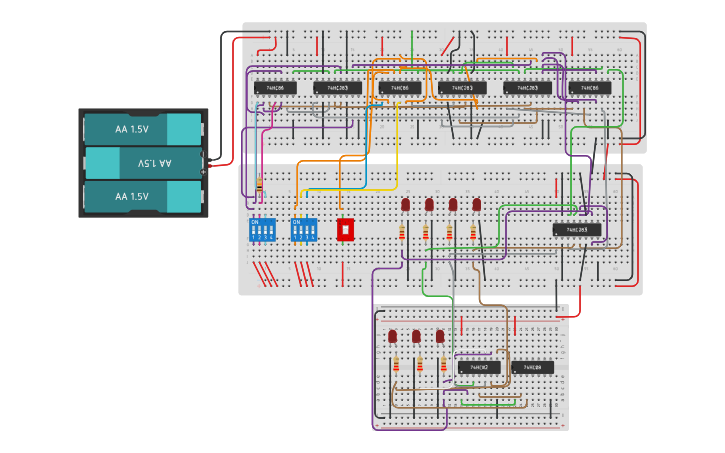Toggle switch 2 on the second blue DIP switch
The width and height of the screenshot is (725, 453).
[301, 230]
